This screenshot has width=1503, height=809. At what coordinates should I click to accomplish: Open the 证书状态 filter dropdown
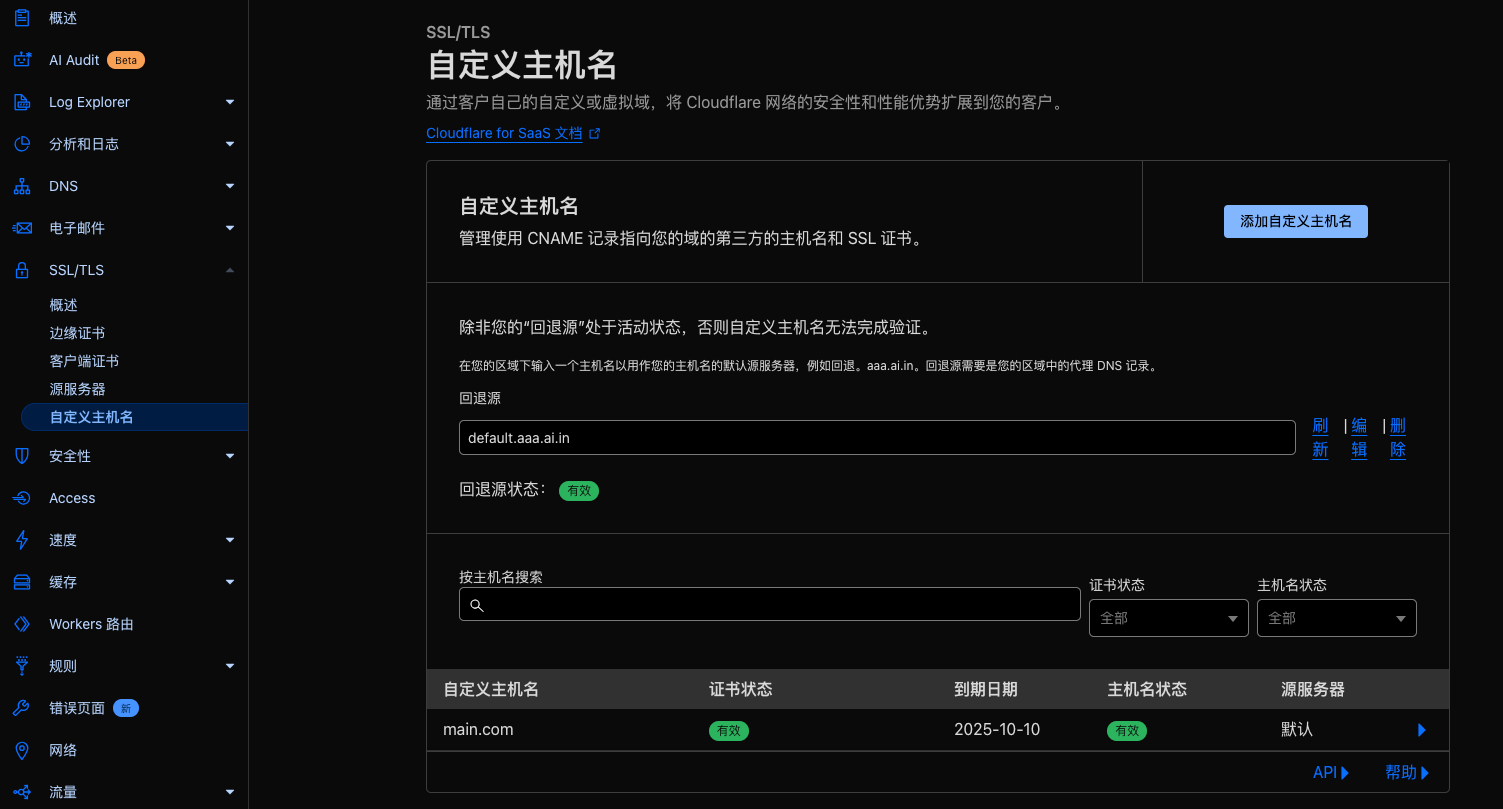pyautogui.click(x=1168, y=618)
